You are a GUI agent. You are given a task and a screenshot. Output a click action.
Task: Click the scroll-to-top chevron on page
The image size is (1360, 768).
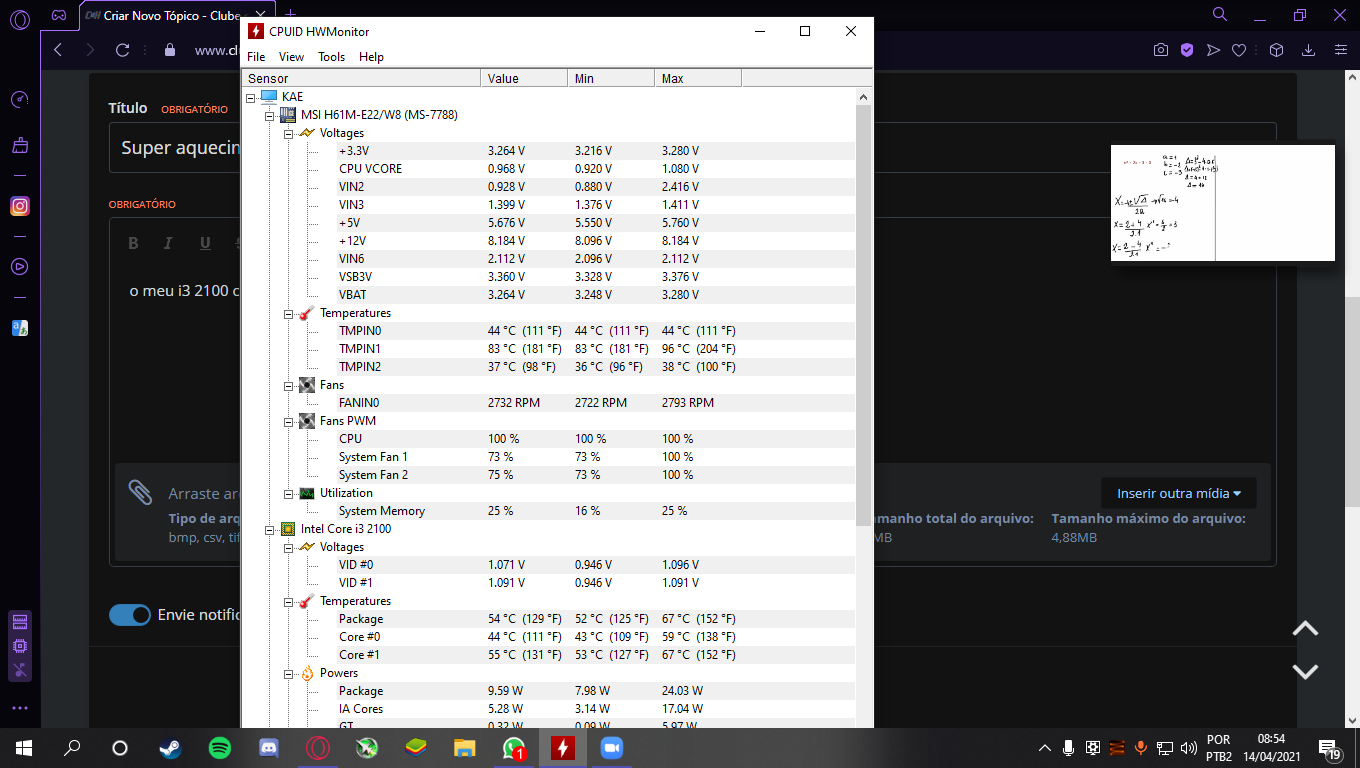(x=1305, y=629)
